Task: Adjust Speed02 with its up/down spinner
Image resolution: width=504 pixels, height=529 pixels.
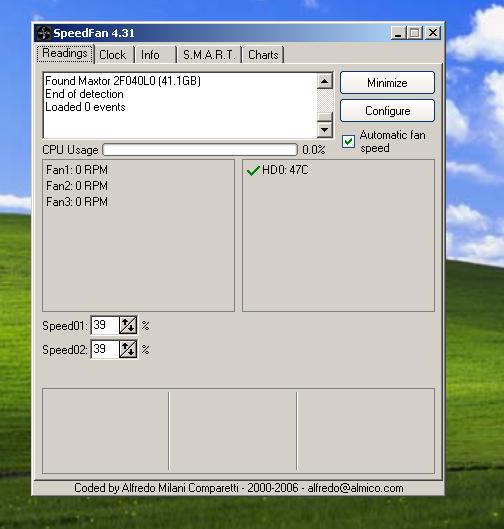Action: coord(128,349)
